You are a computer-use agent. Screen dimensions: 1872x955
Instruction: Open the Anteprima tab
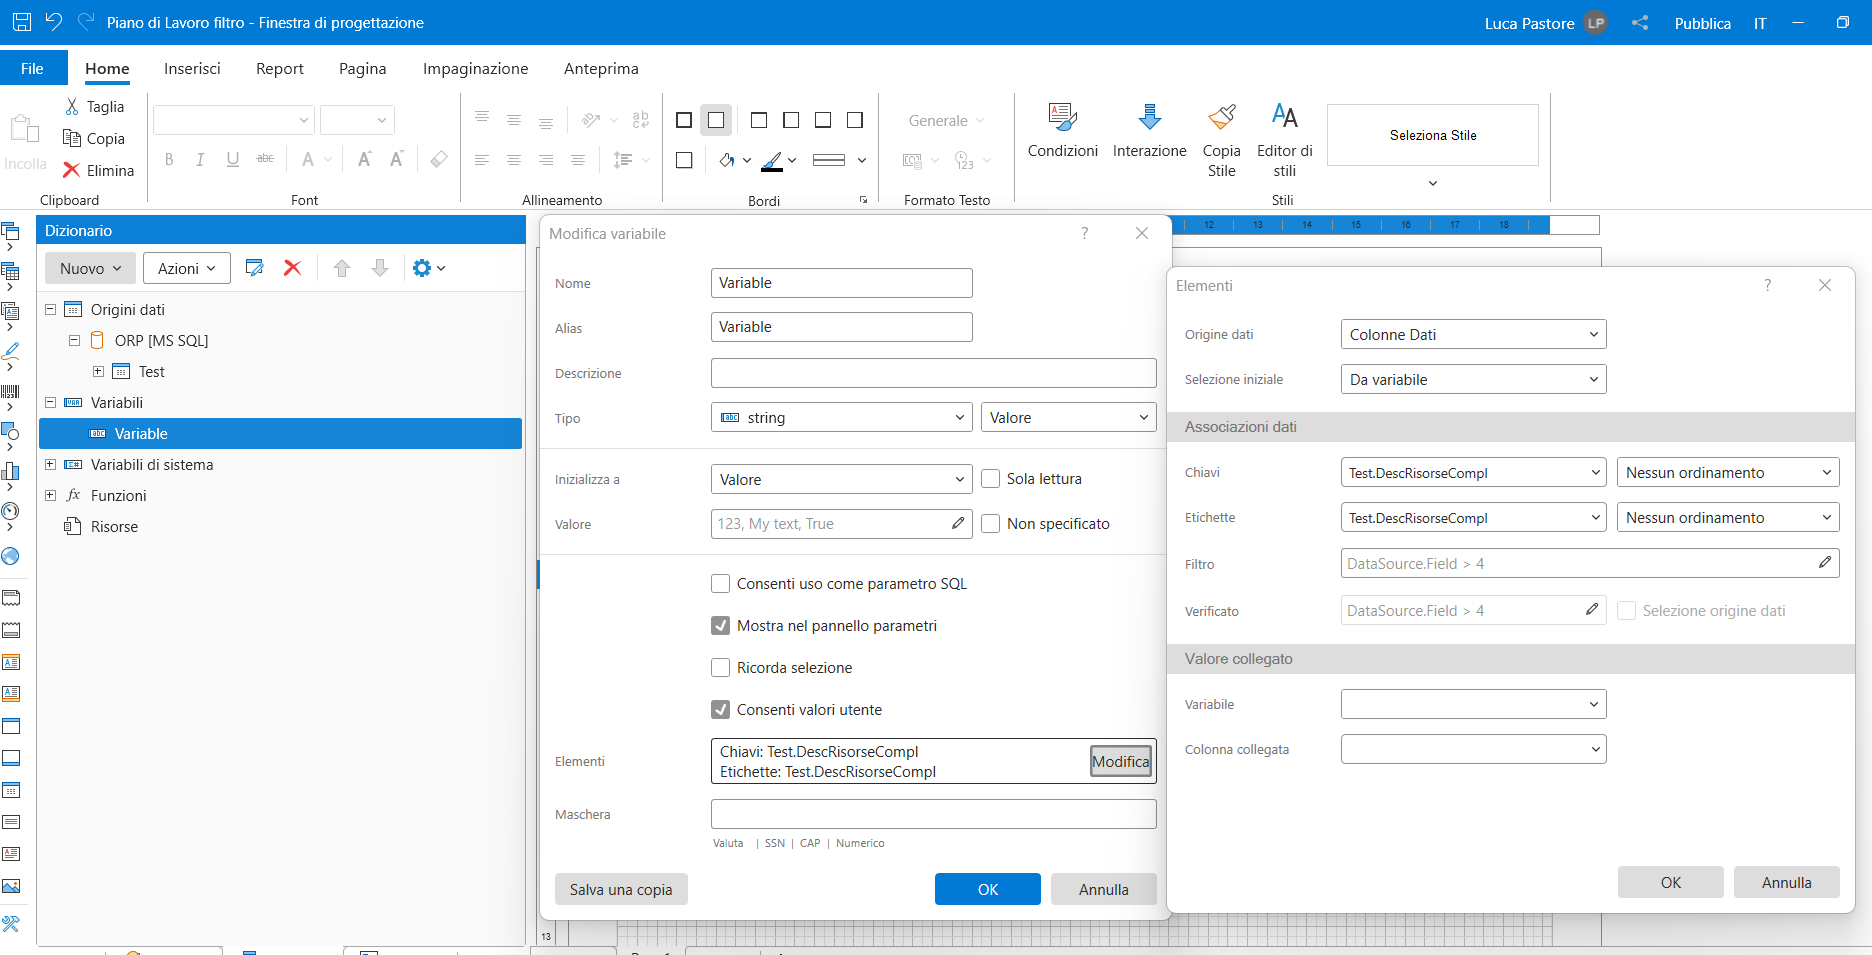[601, 69]
